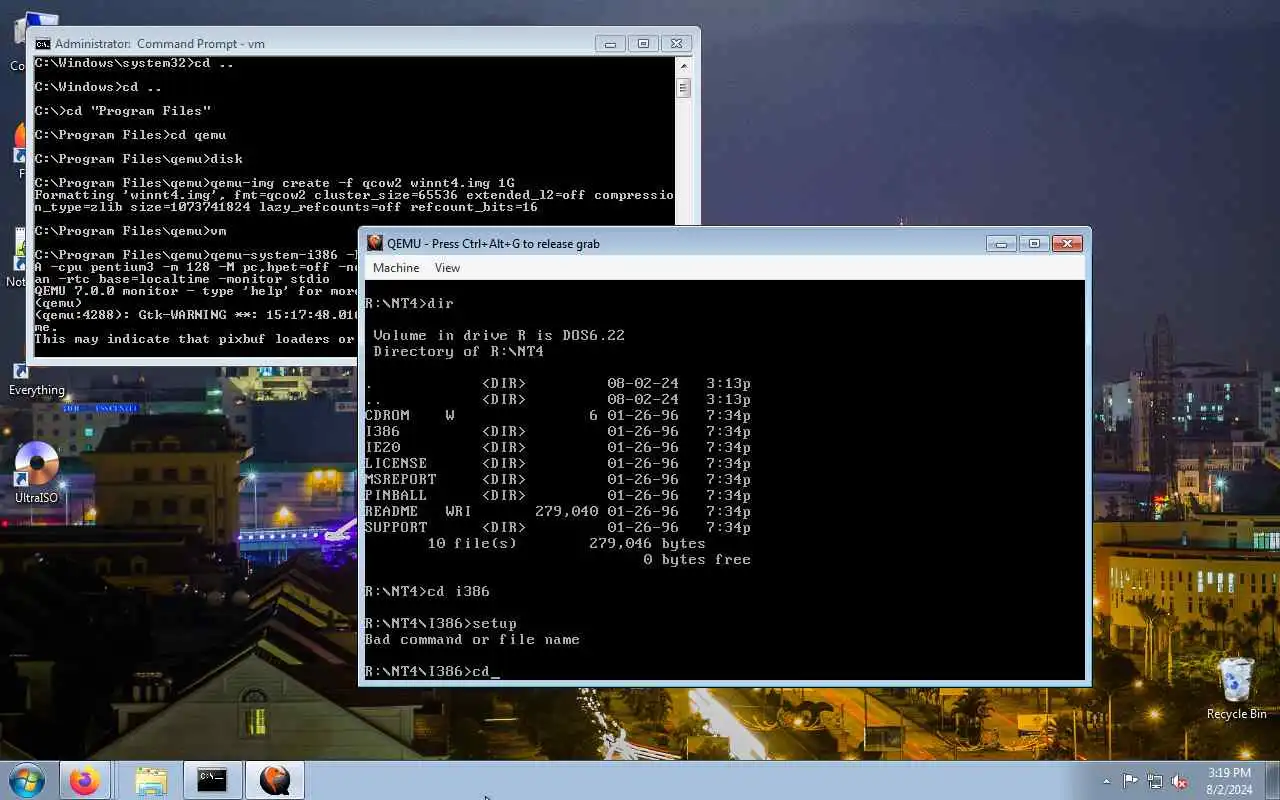Click the Action Center flag tray icon
Viewport: 1280px width, 800px height.
point(1130,781)
